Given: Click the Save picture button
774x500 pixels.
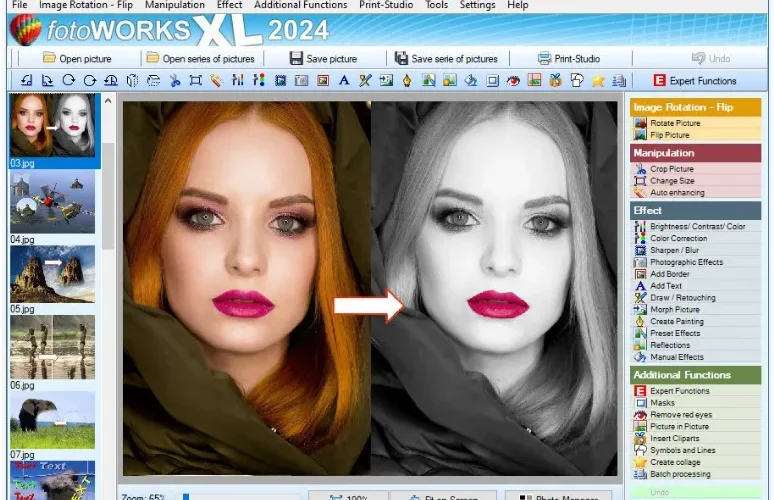Looking at the screenshot, I should [323, 59].
